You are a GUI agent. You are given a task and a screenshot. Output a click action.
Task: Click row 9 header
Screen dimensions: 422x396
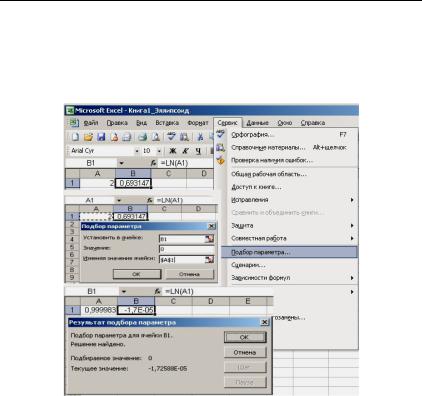pos(72,277)
